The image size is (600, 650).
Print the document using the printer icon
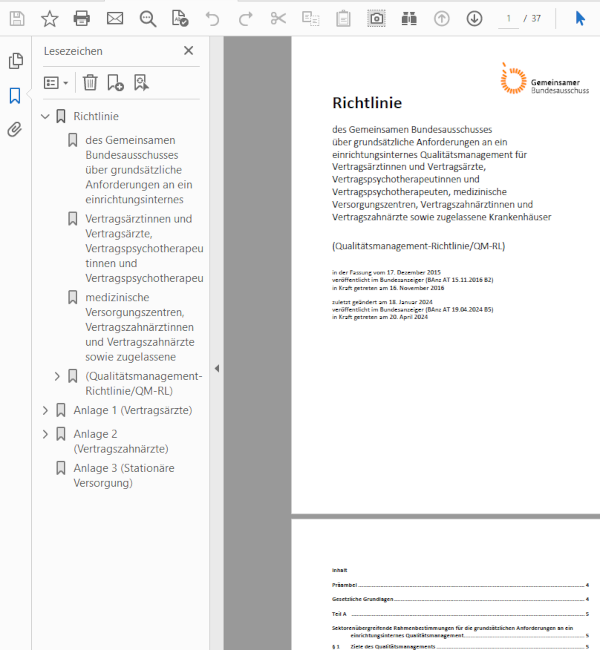(x=82, y=18)
